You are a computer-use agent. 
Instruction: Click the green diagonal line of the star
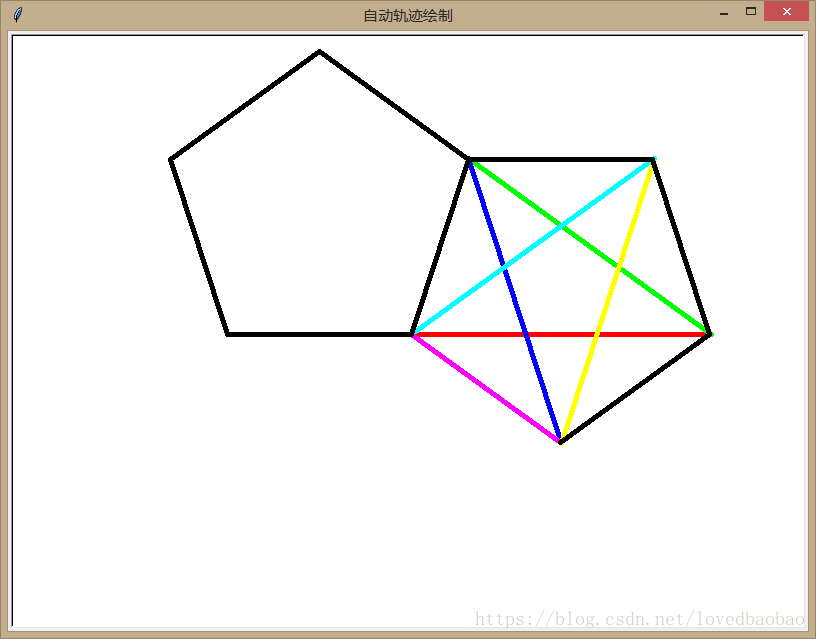(590, 247)
